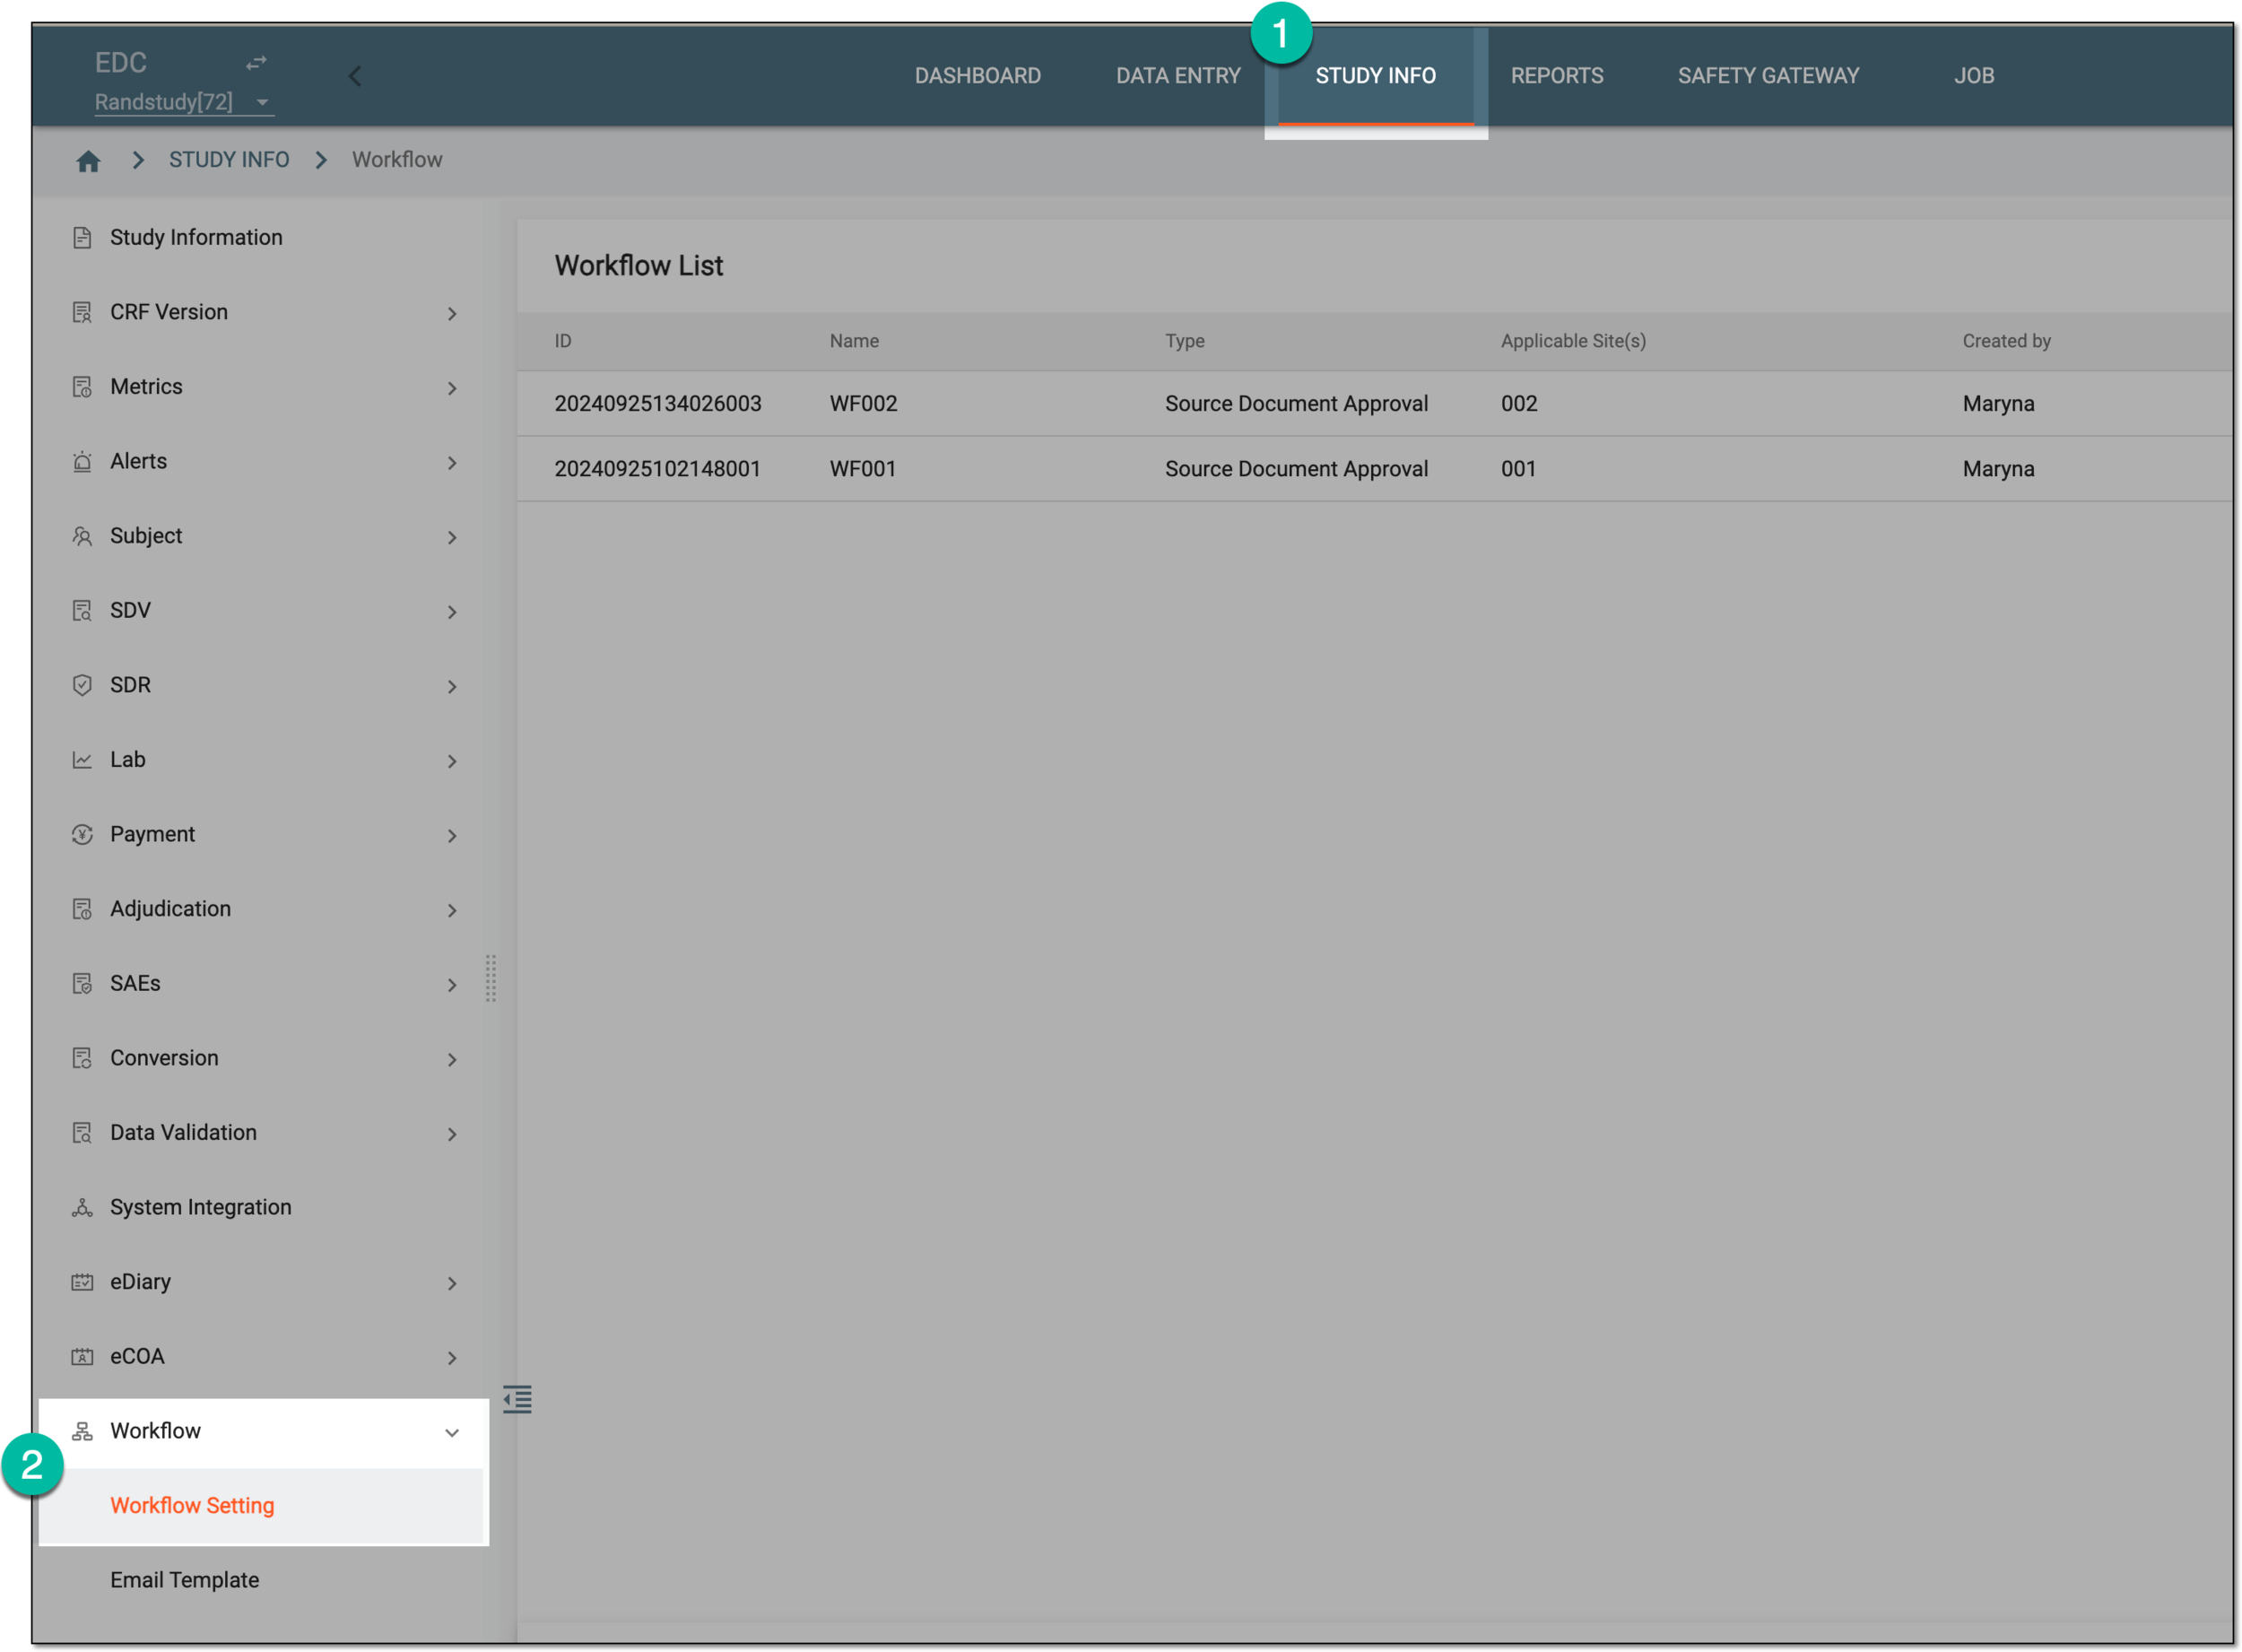Click the SDR shield icon

pos(82,685)
